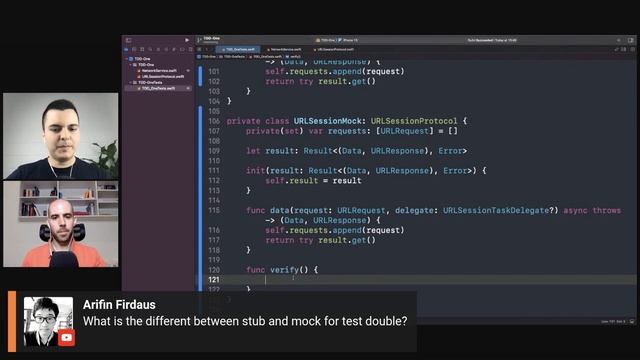This screenshot has height=360, width=640.
Task: Open the Bookmarks navigator icon
Action: (x=142, y=49)
